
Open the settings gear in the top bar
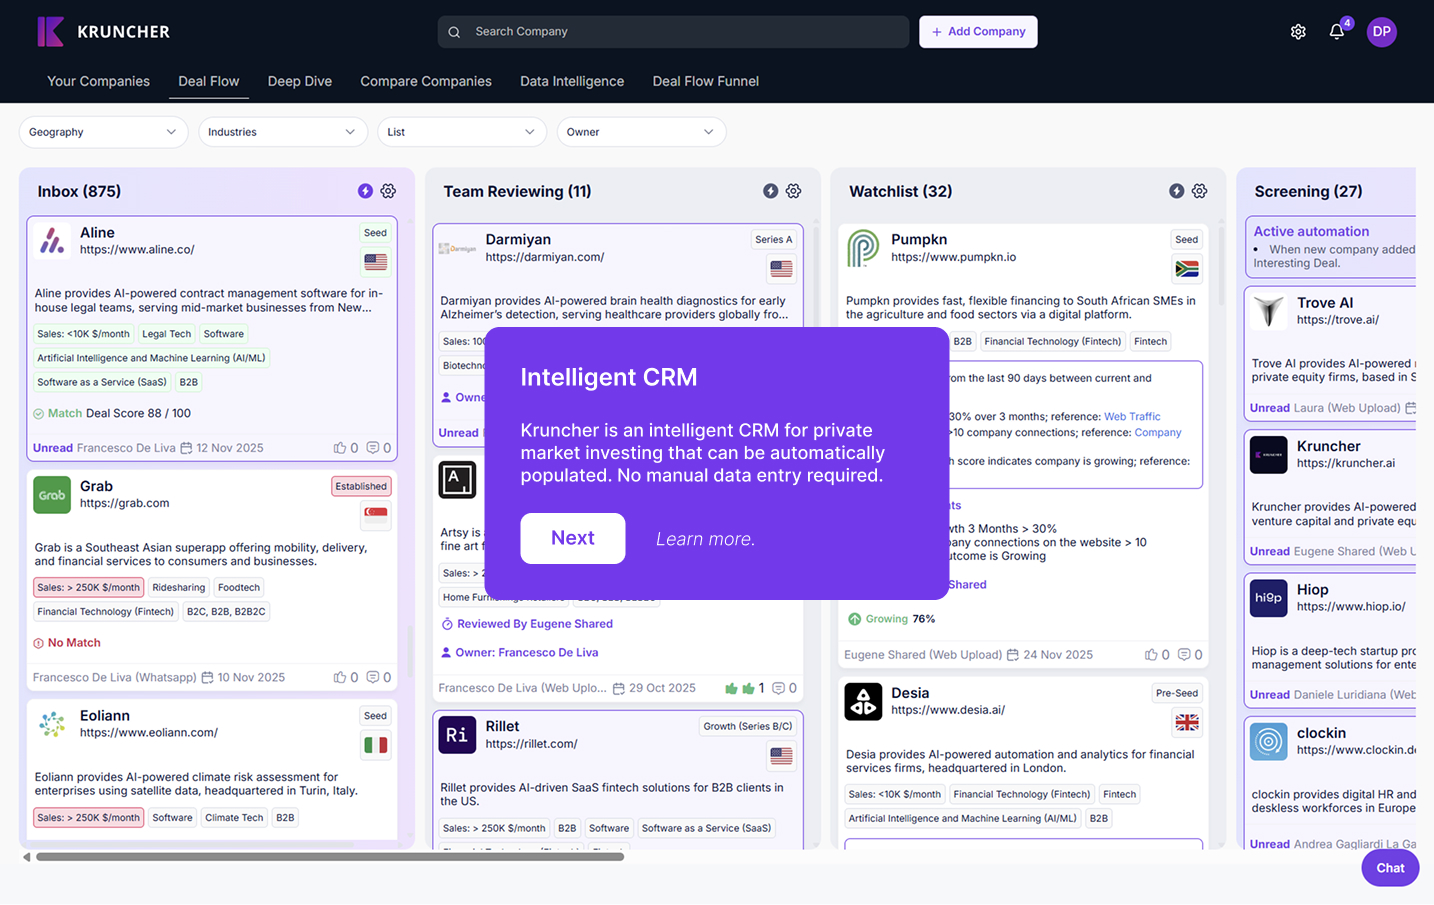pyautogui.click(x=1297, y=31)
